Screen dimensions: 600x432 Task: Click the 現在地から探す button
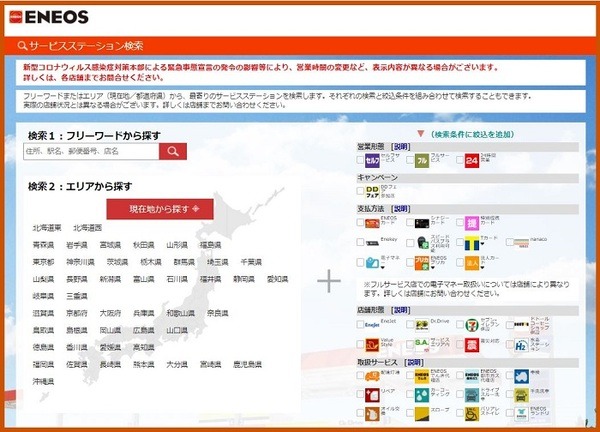point(160,209)
